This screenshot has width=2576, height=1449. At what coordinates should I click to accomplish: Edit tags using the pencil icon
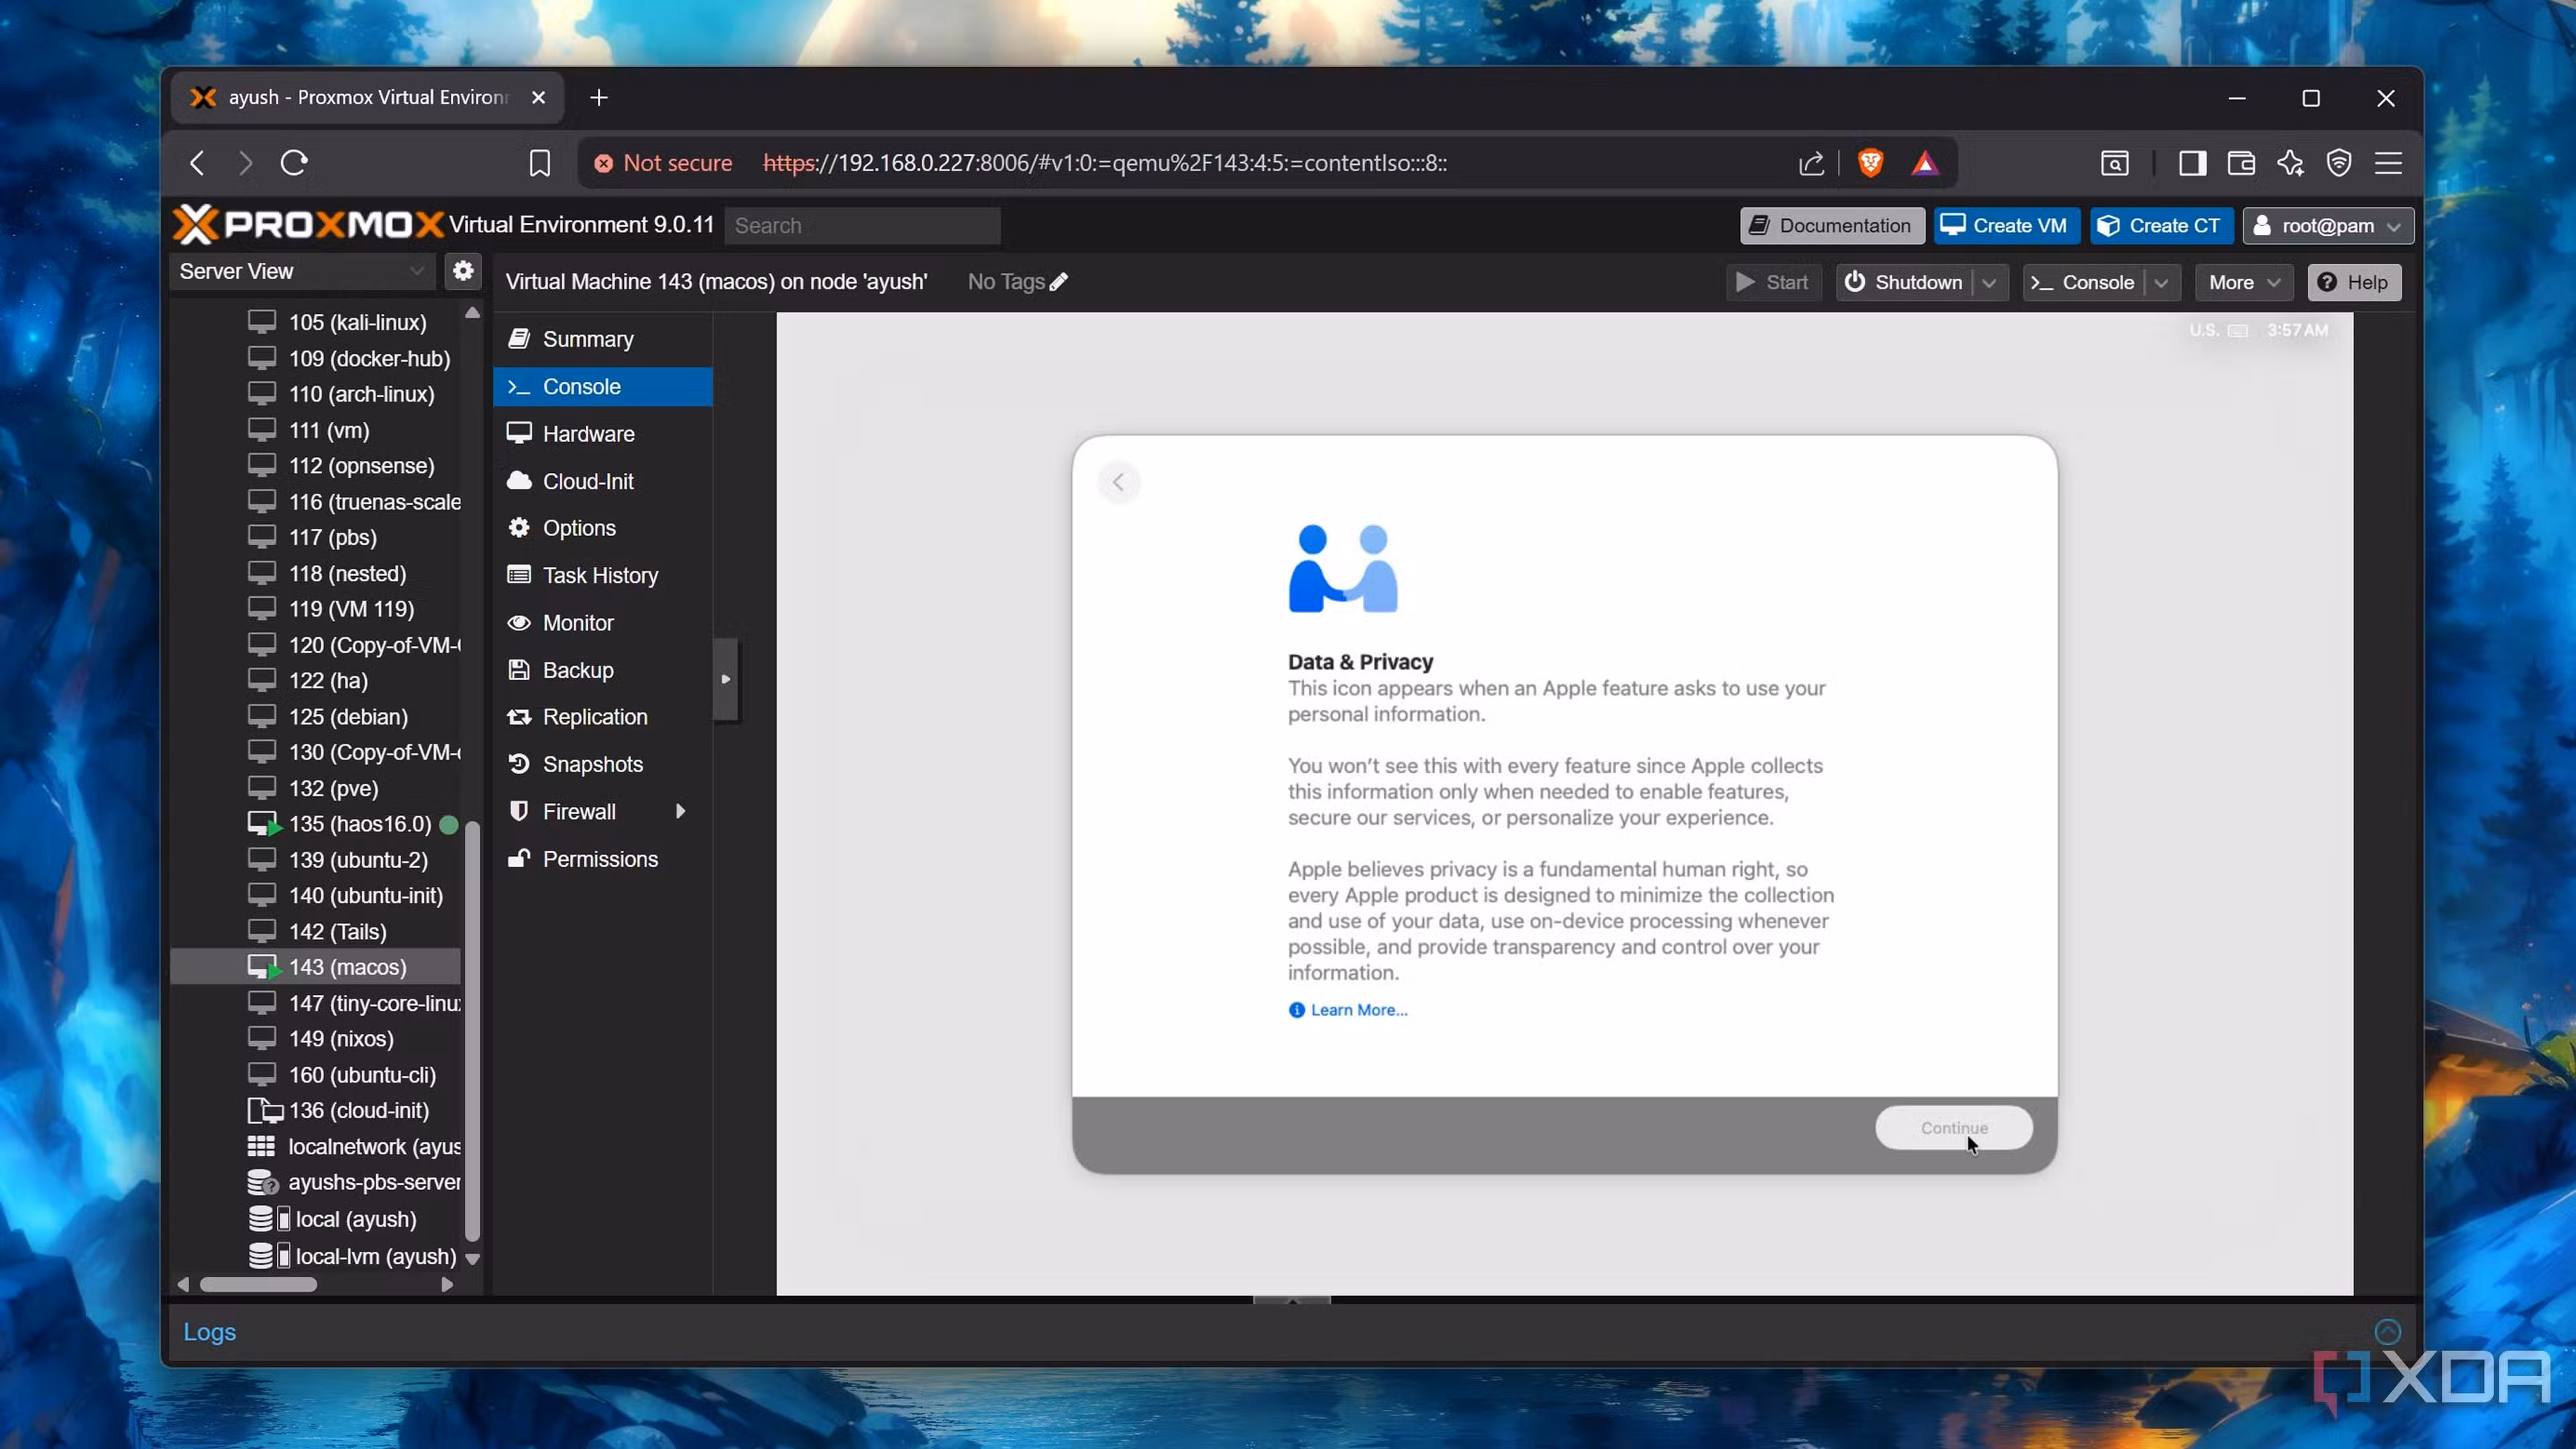coord(1059,282)
